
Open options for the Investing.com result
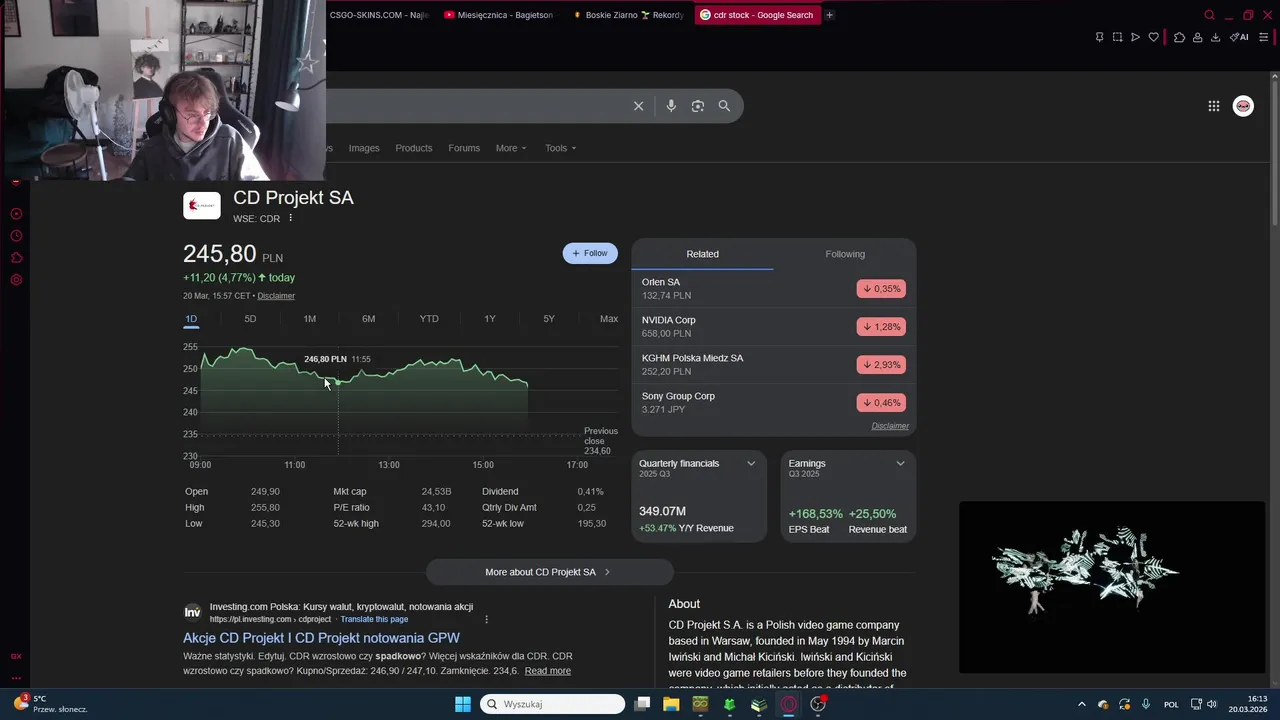pyautogui.click(x=487, y=619)
